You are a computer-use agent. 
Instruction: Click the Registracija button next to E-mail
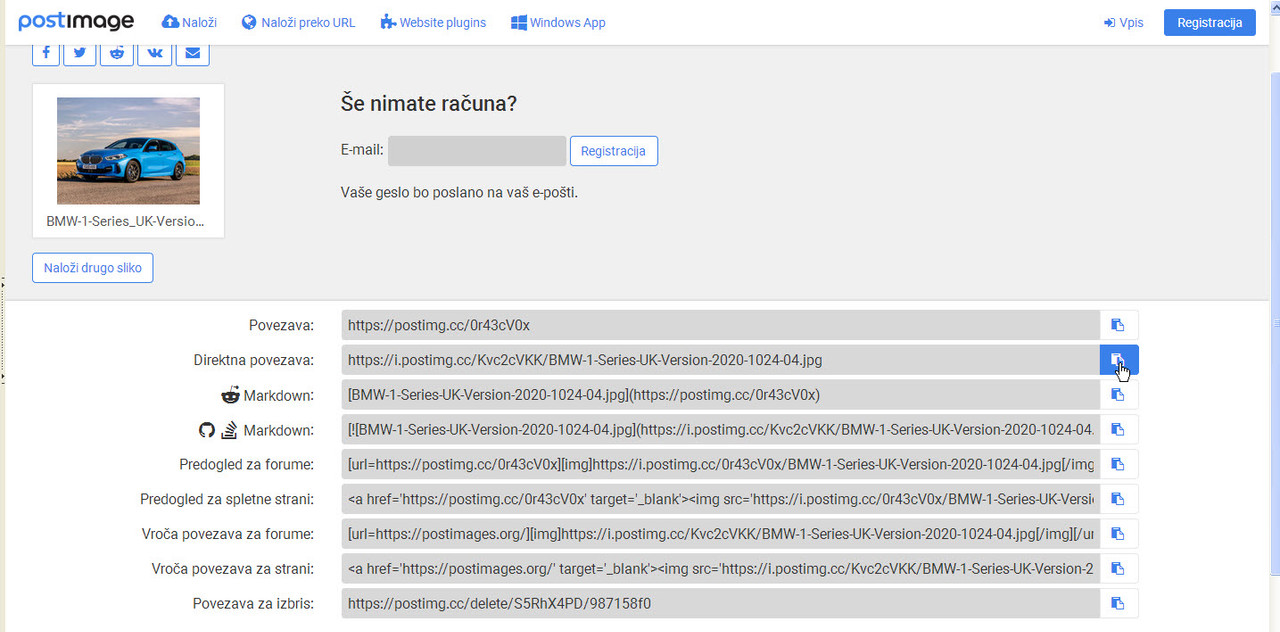(x=614, y=151)
